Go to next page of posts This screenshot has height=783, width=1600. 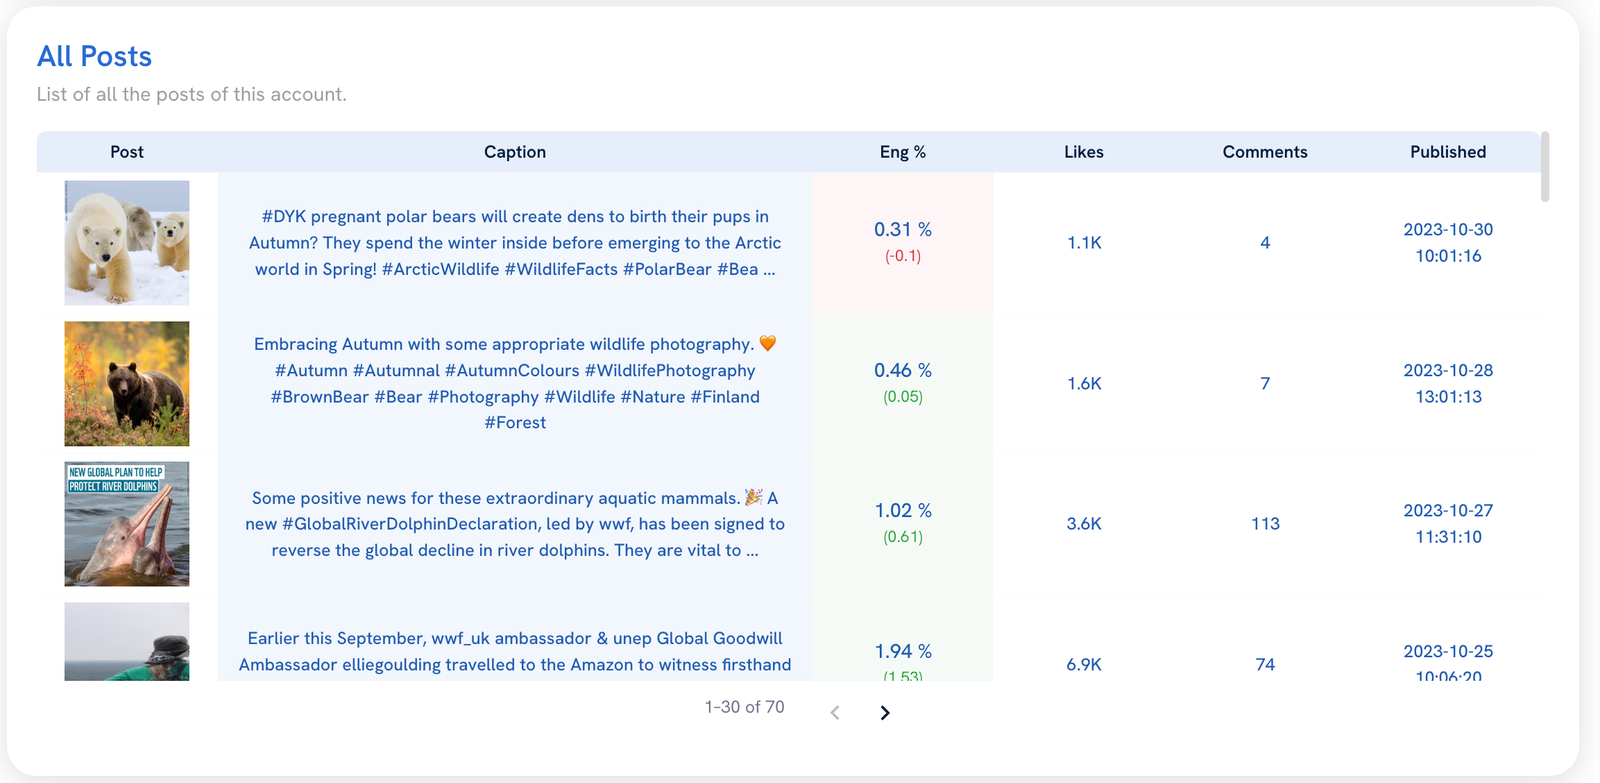click(885, 713)
